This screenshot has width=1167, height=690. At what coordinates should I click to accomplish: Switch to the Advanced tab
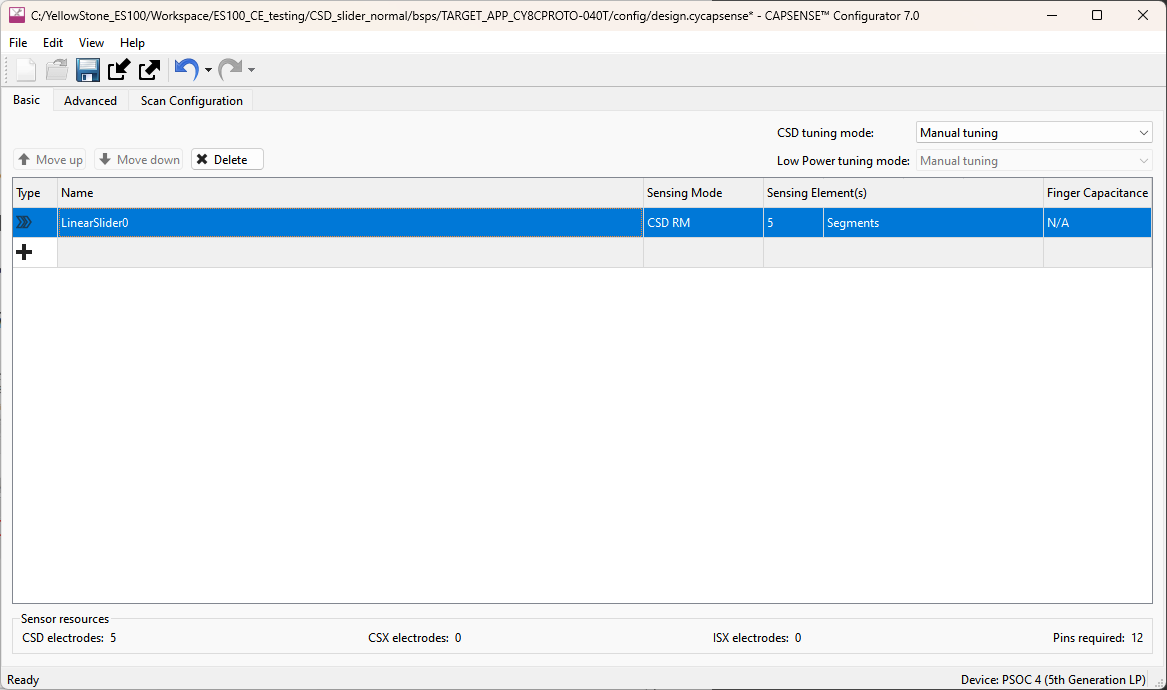coord(90,101)
